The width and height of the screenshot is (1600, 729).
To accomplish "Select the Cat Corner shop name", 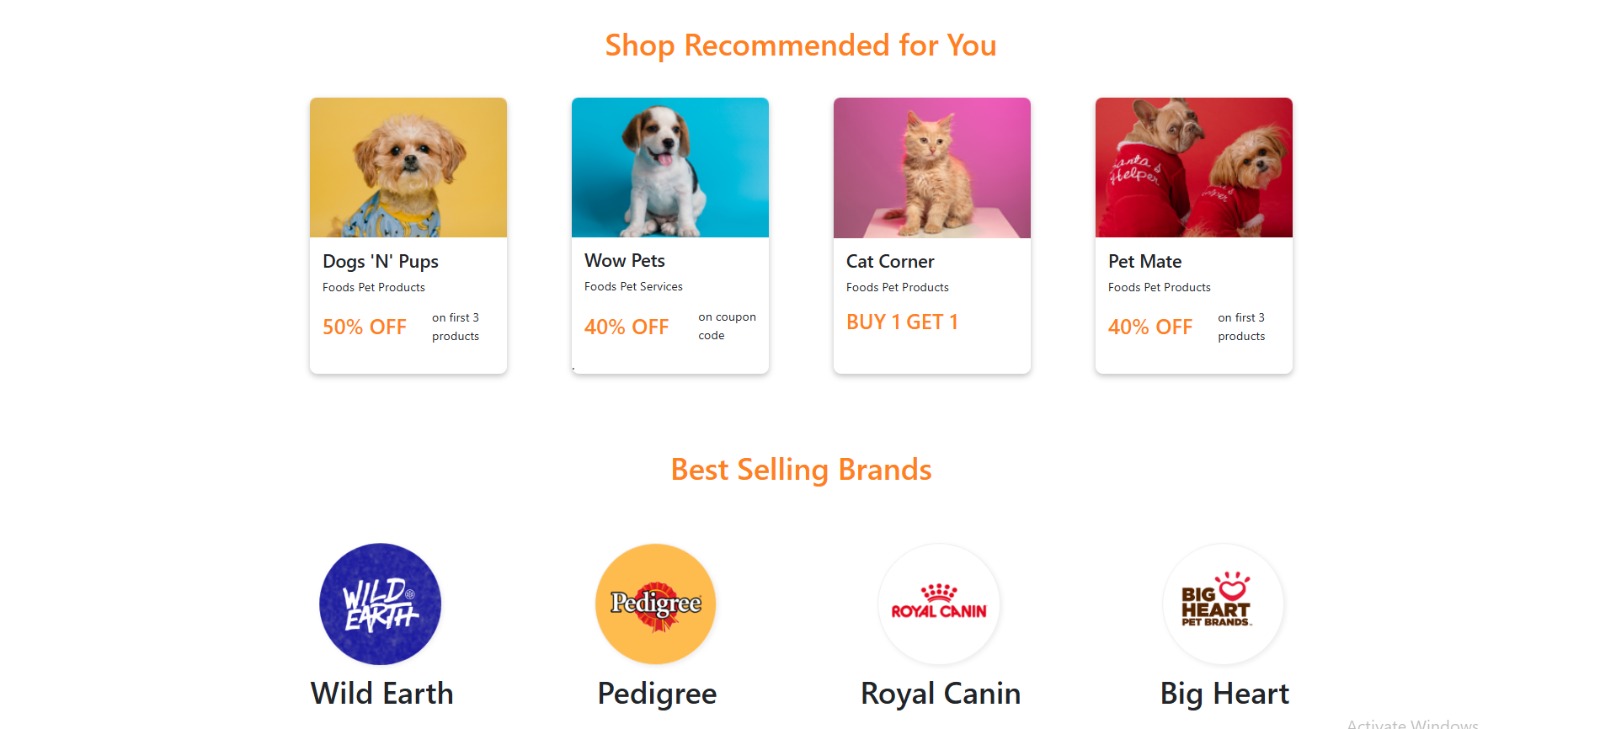I will tap(890, 261).
